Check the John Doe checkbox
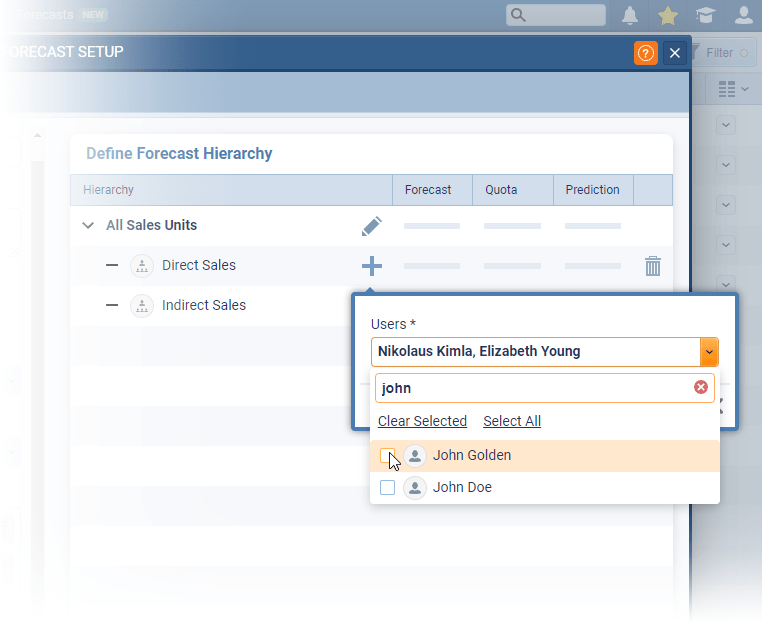This screenshot has width=762, height=623. click(x=388, y=488)
